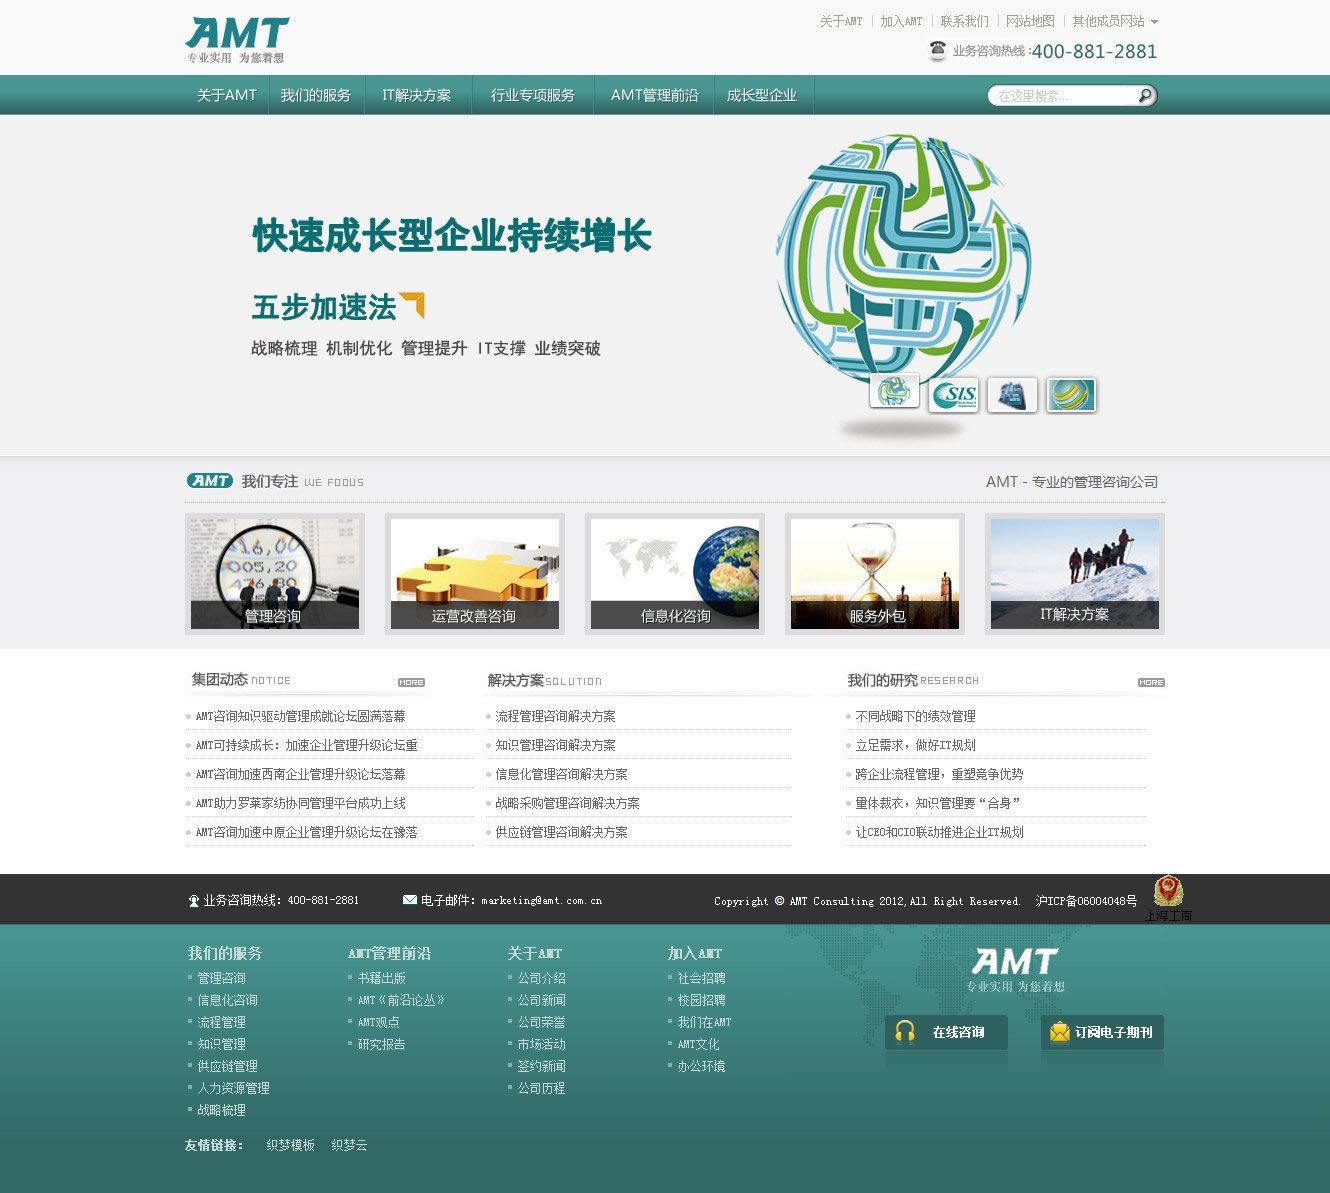Open the 成长型企业 navigation menu

tap(762, 95)
